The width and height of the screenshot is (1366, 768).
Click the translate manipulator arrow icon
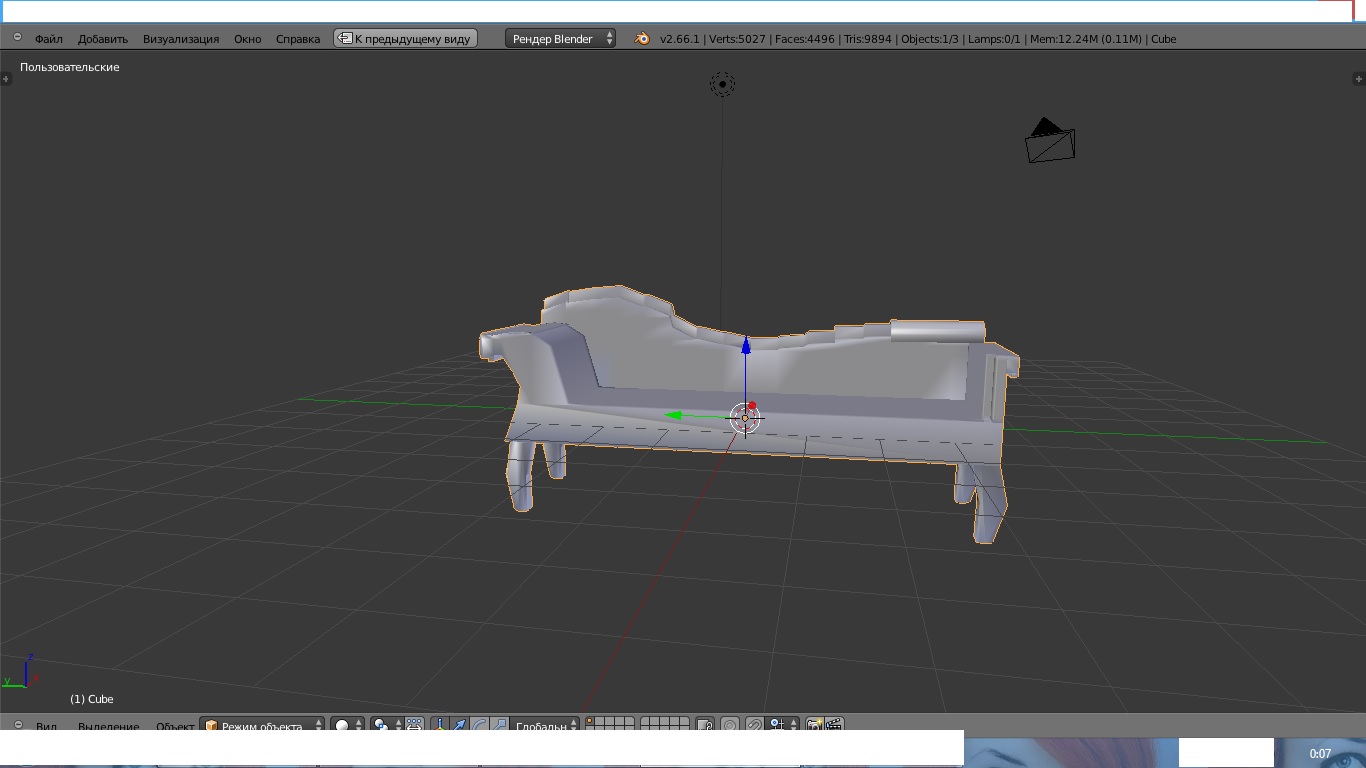(x=459, y=725)
